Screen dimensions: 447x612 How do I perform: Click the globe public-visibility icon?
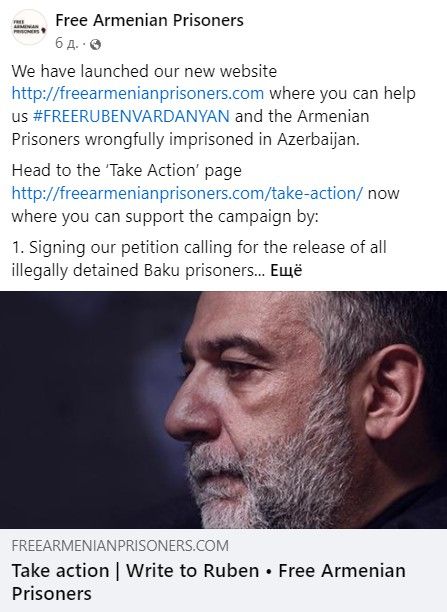tap(95, 44)
